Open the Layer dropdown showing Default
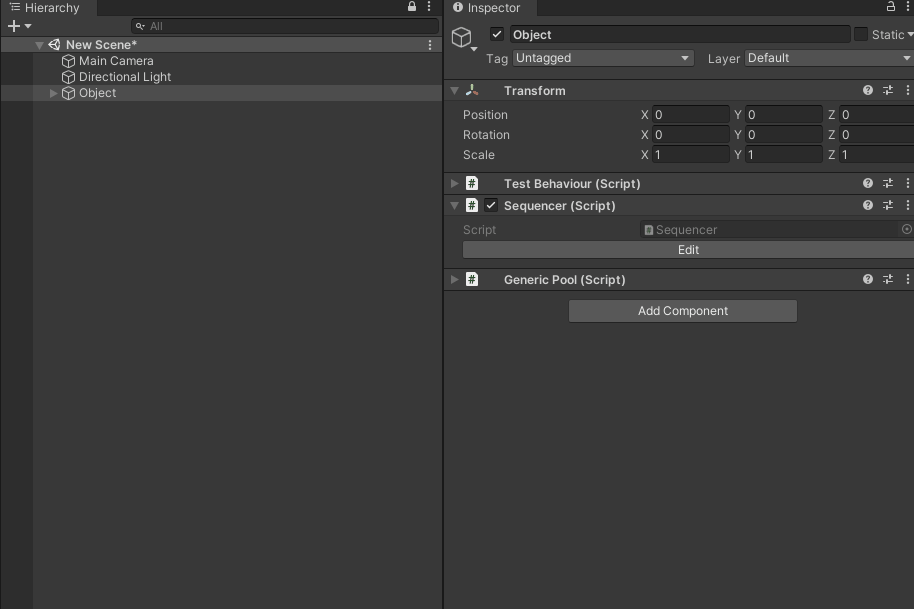914x609 pixels. 829,58
